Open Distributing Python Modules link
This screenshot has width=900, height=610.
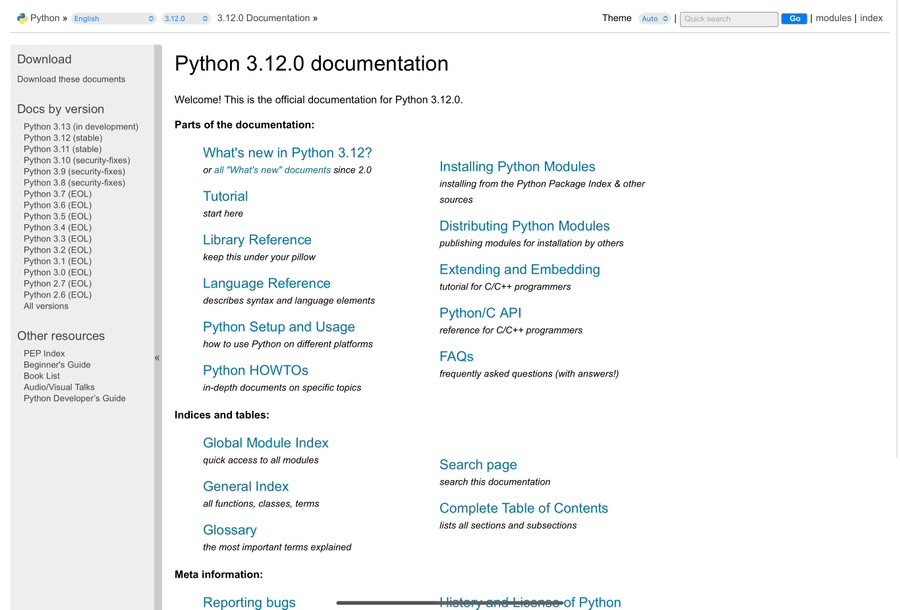tap(525, 226)
